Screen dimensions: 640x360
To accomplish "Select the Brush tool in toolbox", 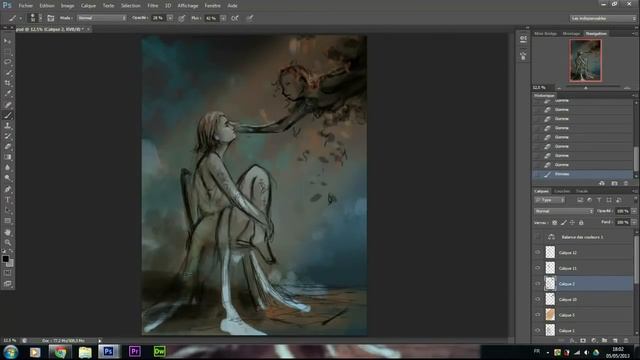I will coord(7,116).
